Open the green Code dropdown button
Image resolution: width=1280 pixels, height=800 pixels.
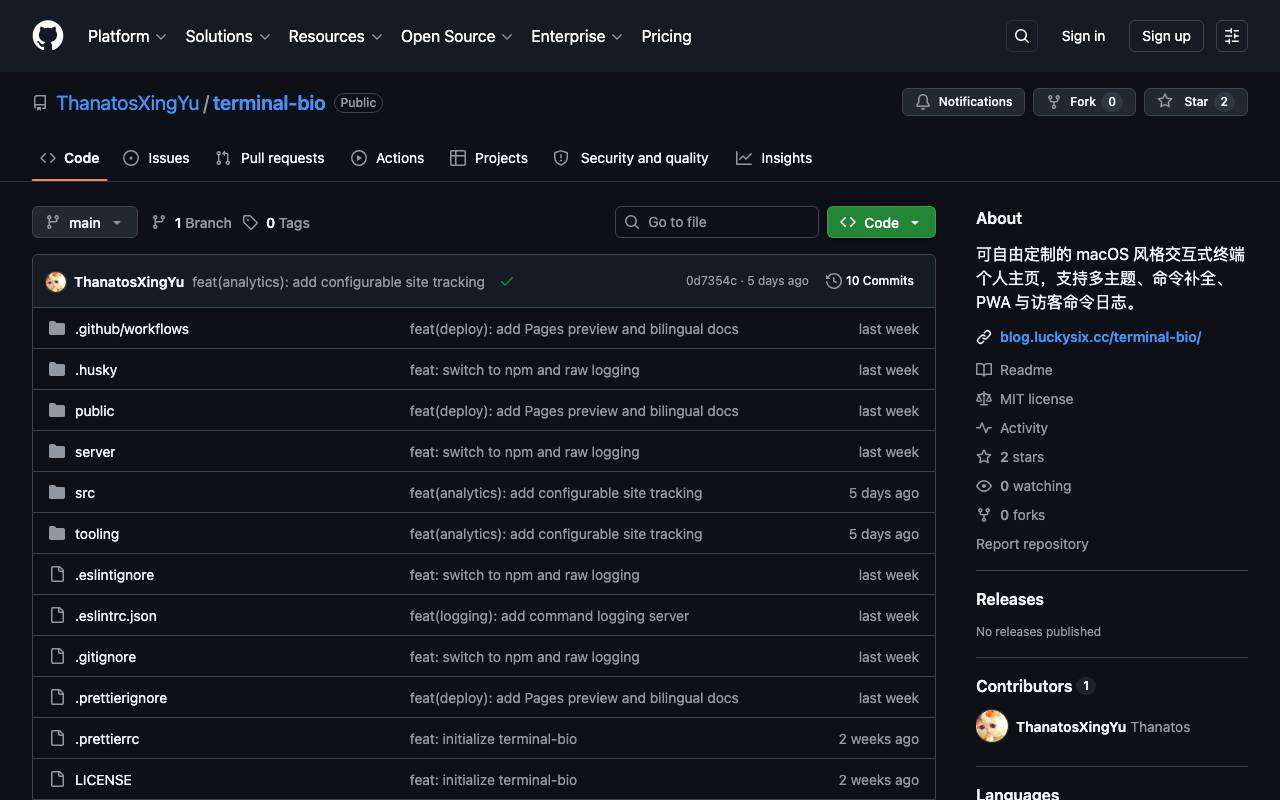point(881,222)
